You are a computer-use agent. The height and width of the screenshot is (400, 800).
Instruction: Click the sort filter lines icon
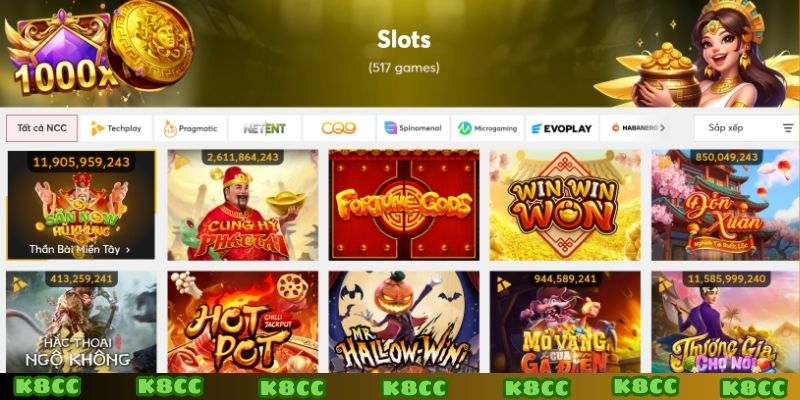tap(788, 128)
